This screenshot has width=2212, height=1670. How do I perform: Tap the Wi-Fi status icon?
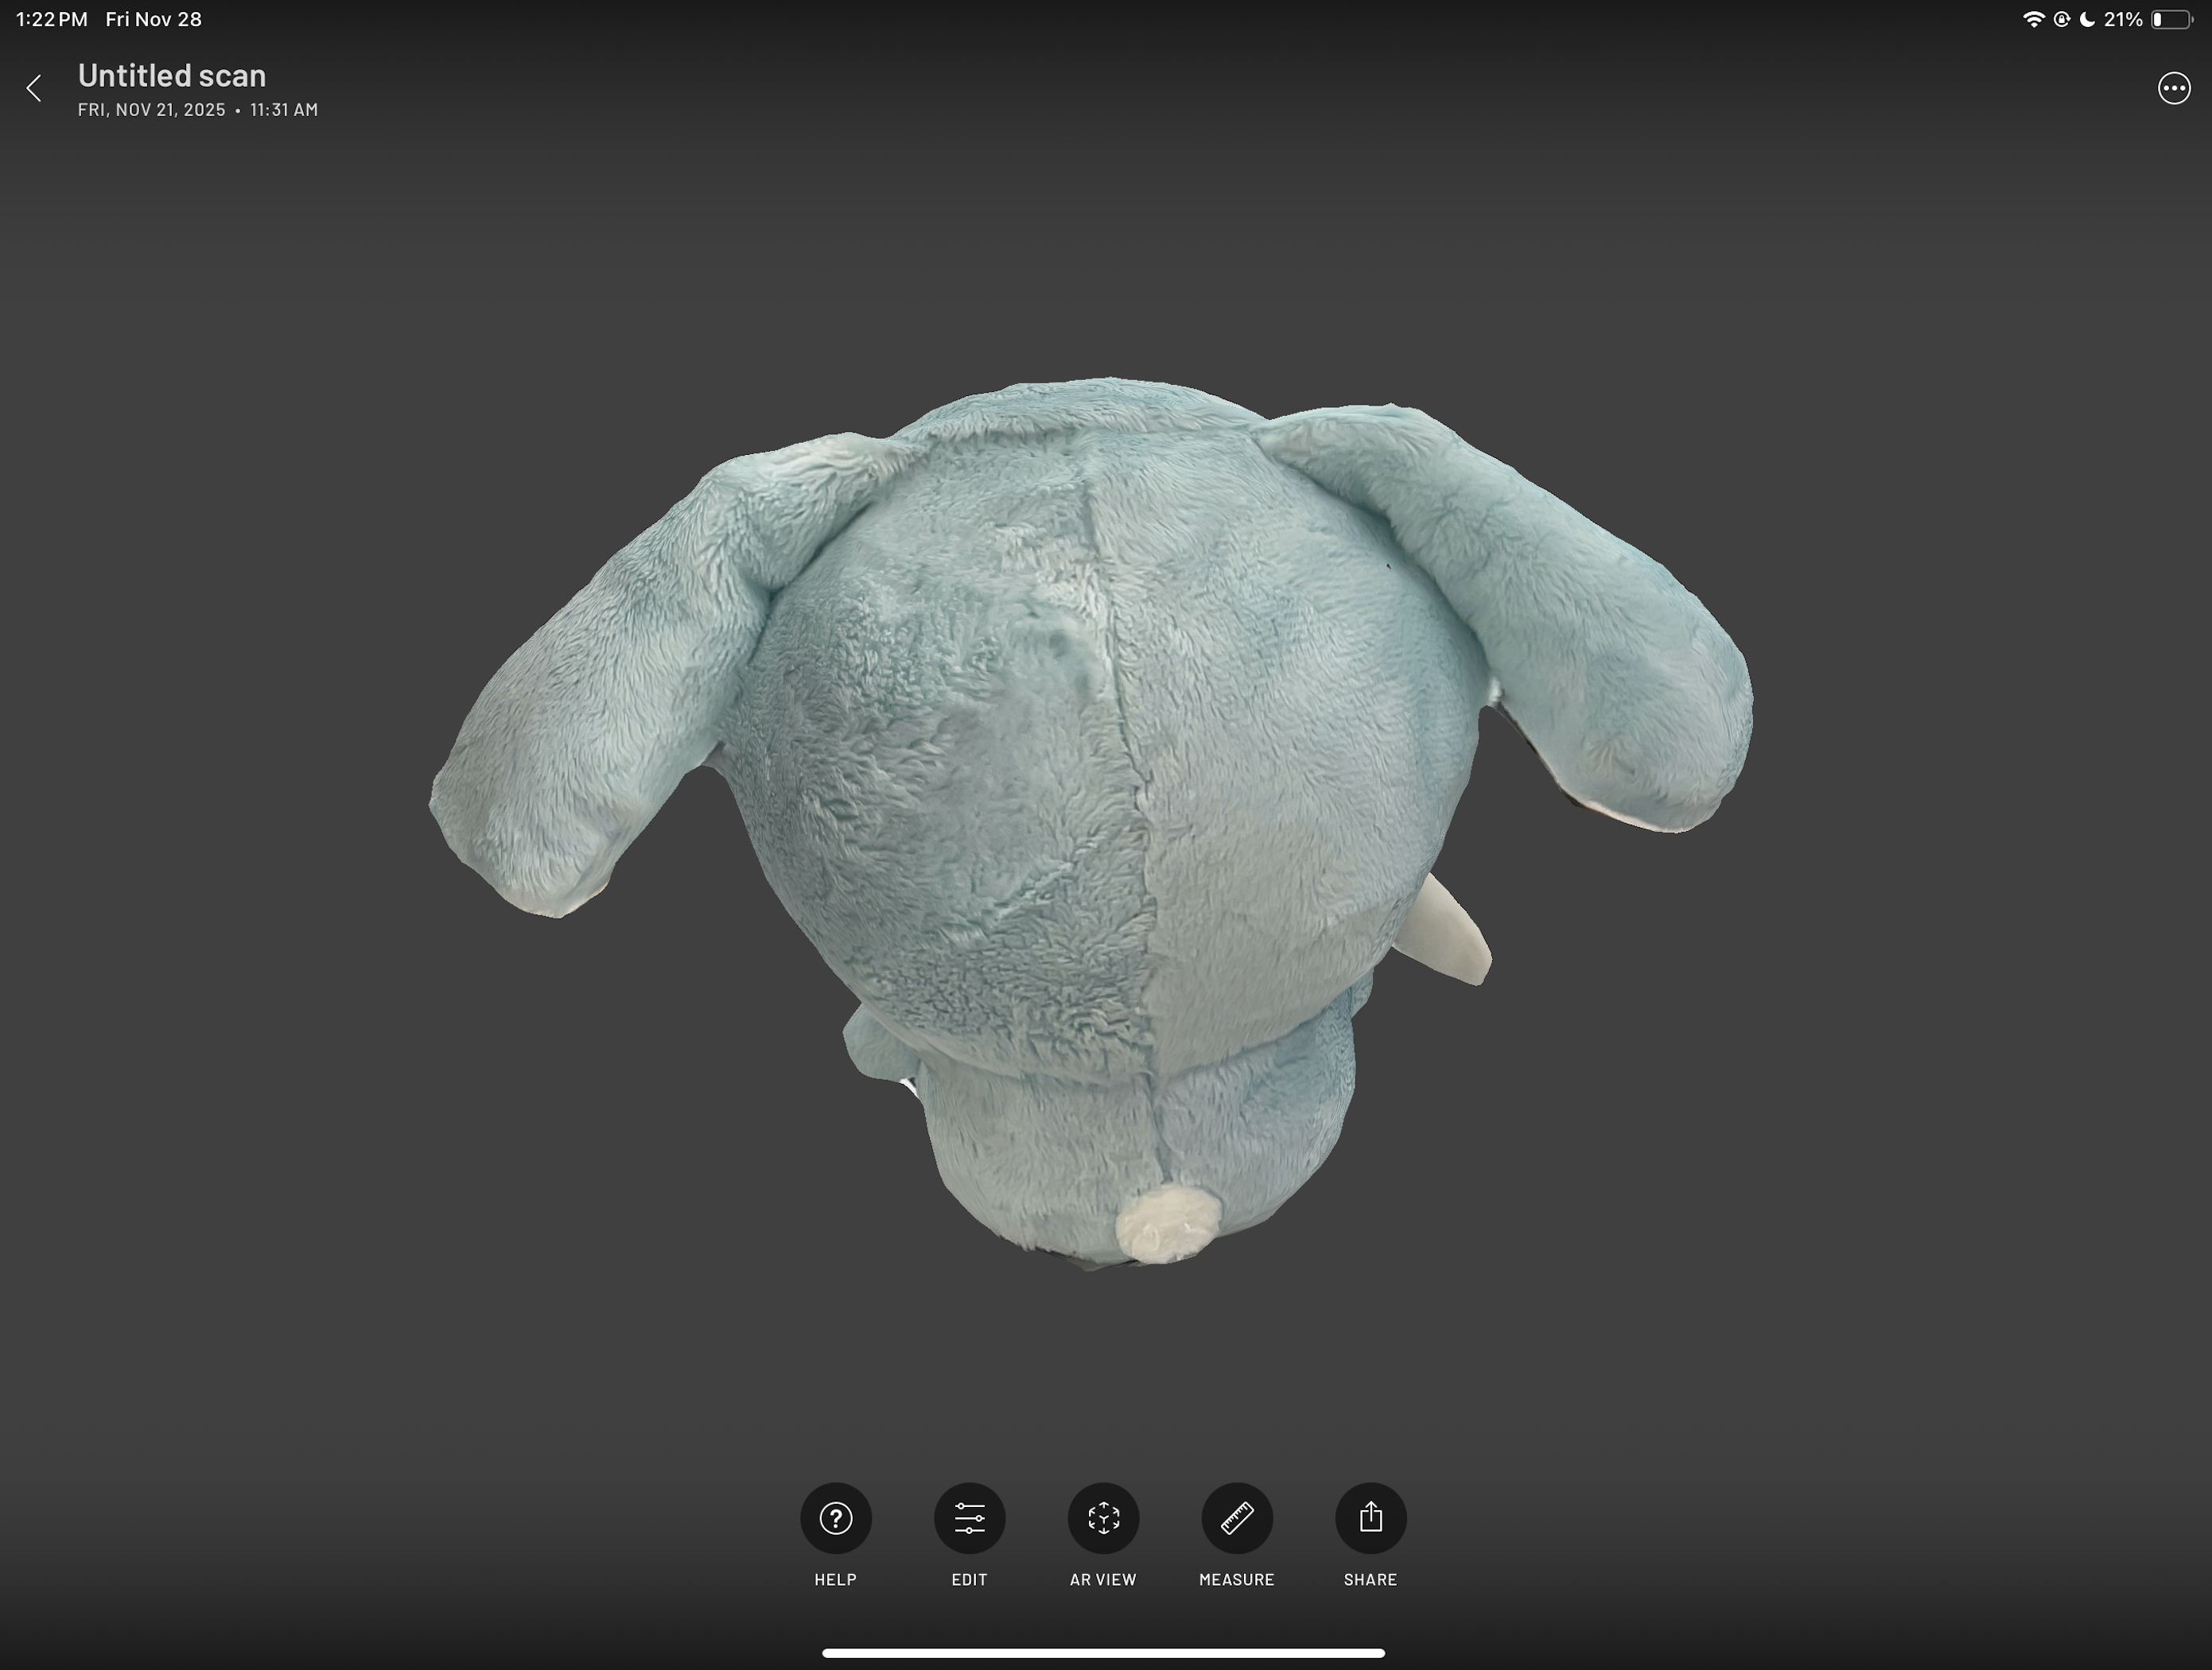click(x=2033, y=20)
